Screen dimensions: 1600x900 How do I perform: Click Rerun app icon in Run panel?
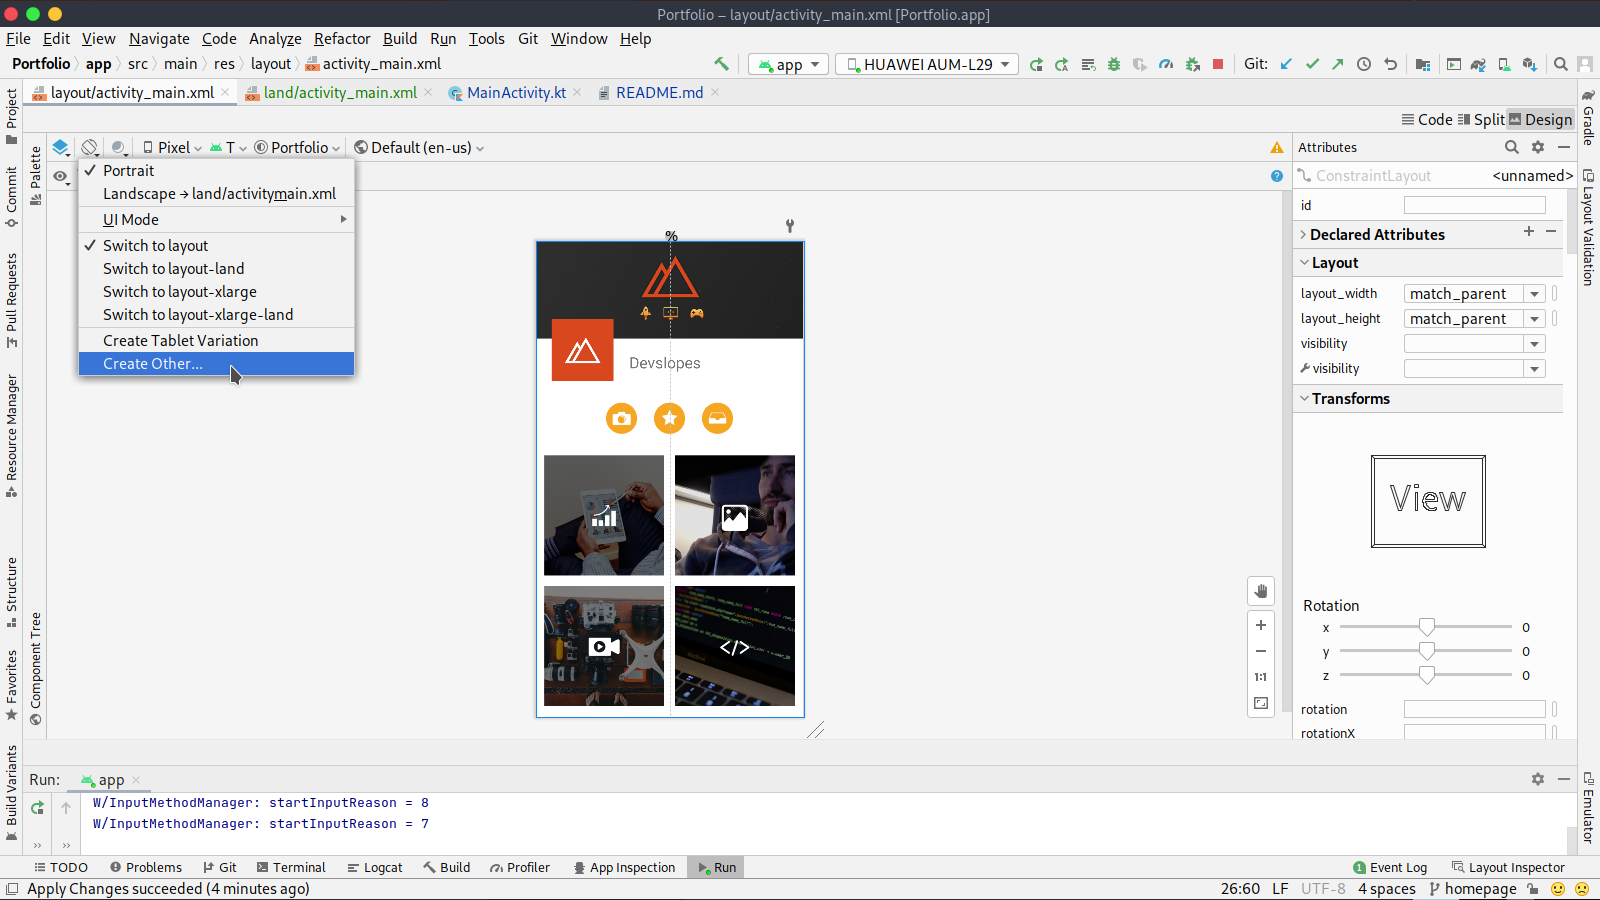point(38,808)
